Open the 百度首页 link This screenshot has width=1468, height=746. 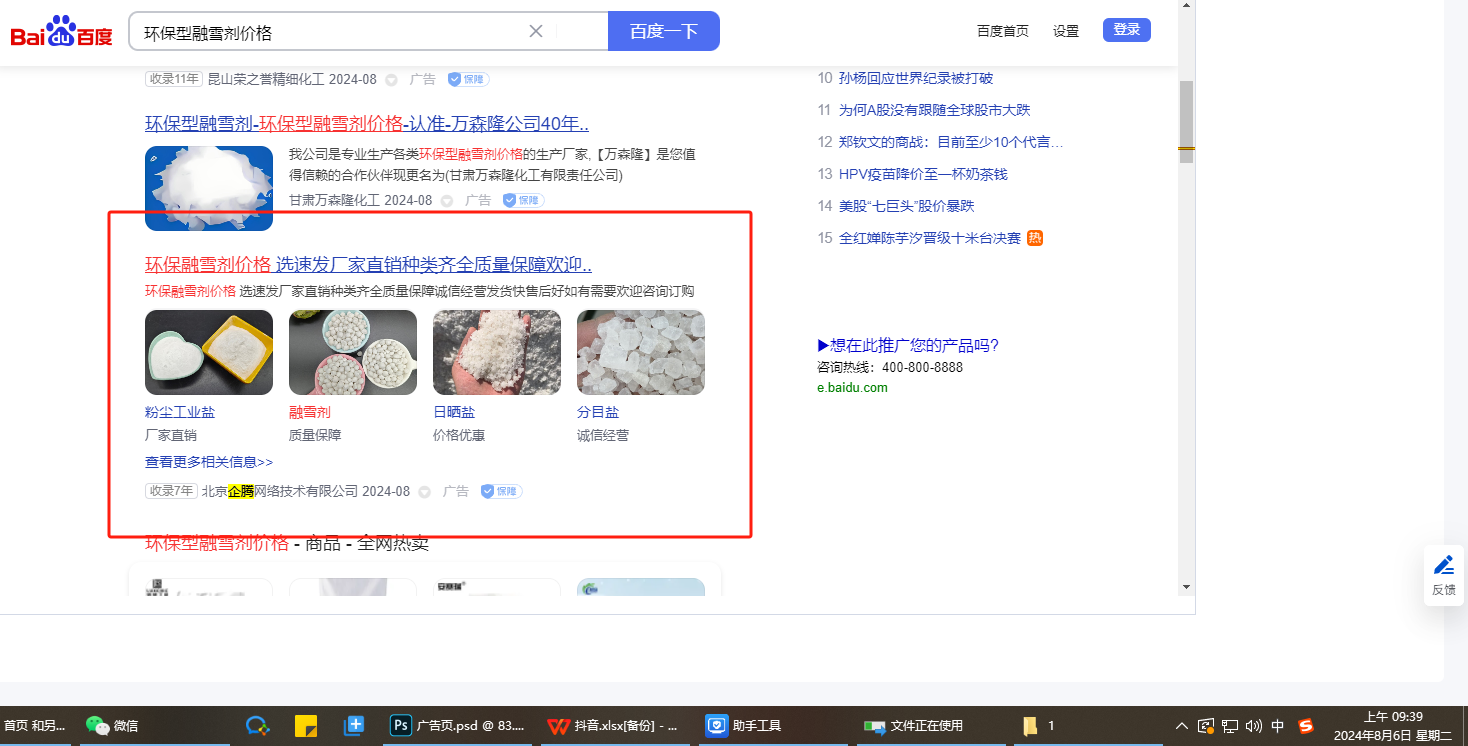1003,31
